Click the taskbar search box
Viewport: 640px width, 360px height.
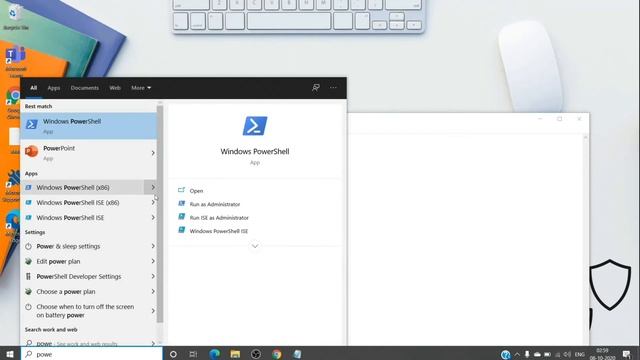click(92, 354)
